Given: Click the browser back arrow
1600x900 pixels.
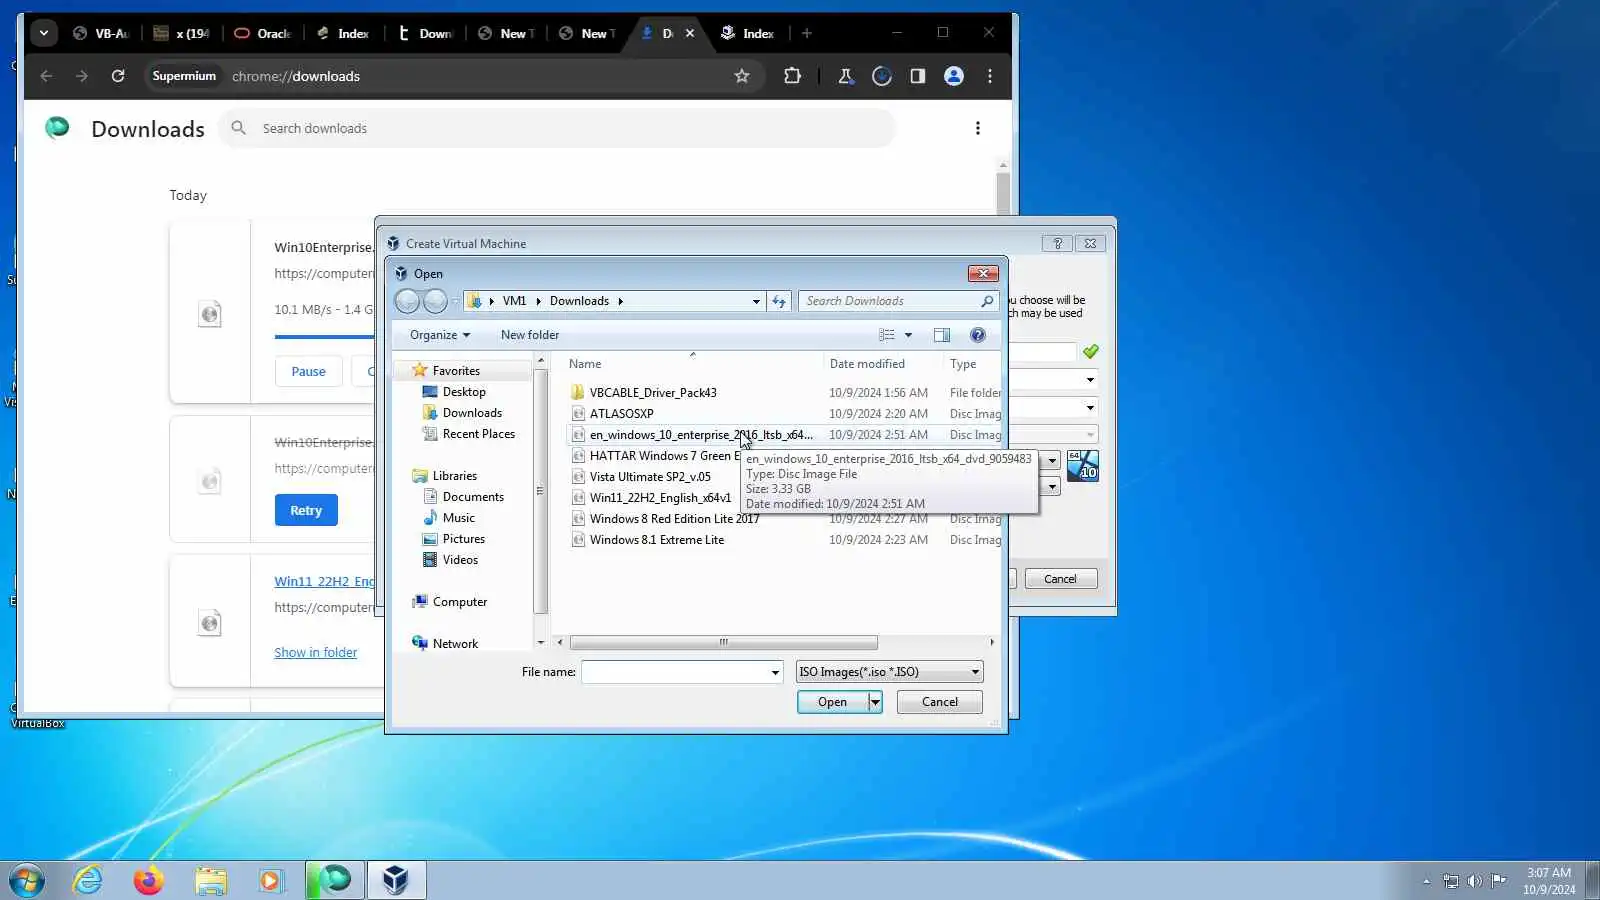Looking at the screenshot, I should click(x=46, y=76).
